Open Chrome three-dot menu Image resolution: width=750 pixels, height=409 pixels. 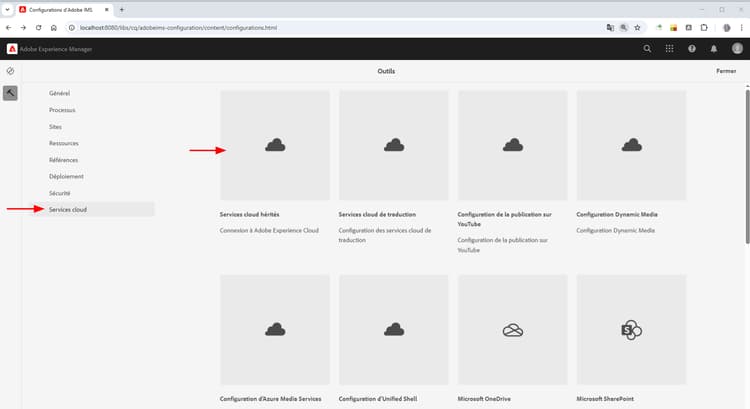tap(741, 28)
